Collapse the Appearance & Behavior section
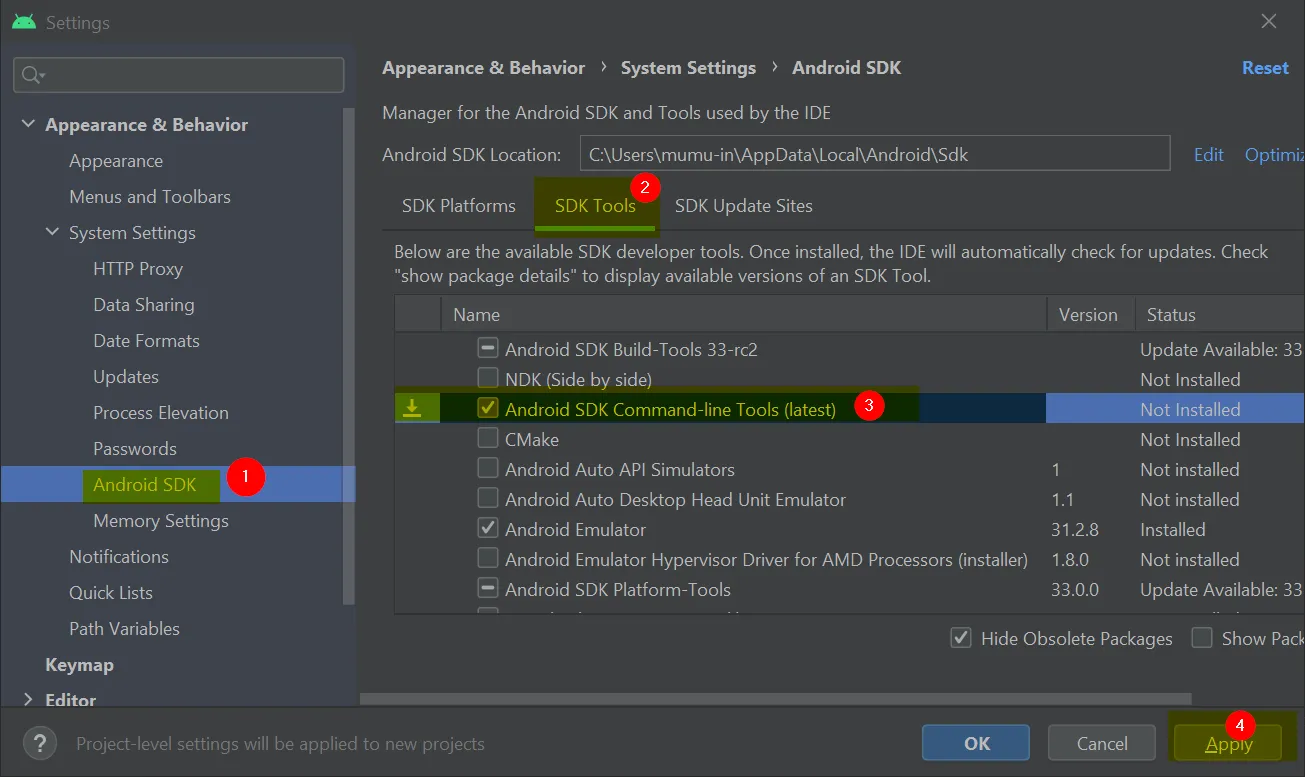Viewport: 1305px width, 777px height. point(27,125)
